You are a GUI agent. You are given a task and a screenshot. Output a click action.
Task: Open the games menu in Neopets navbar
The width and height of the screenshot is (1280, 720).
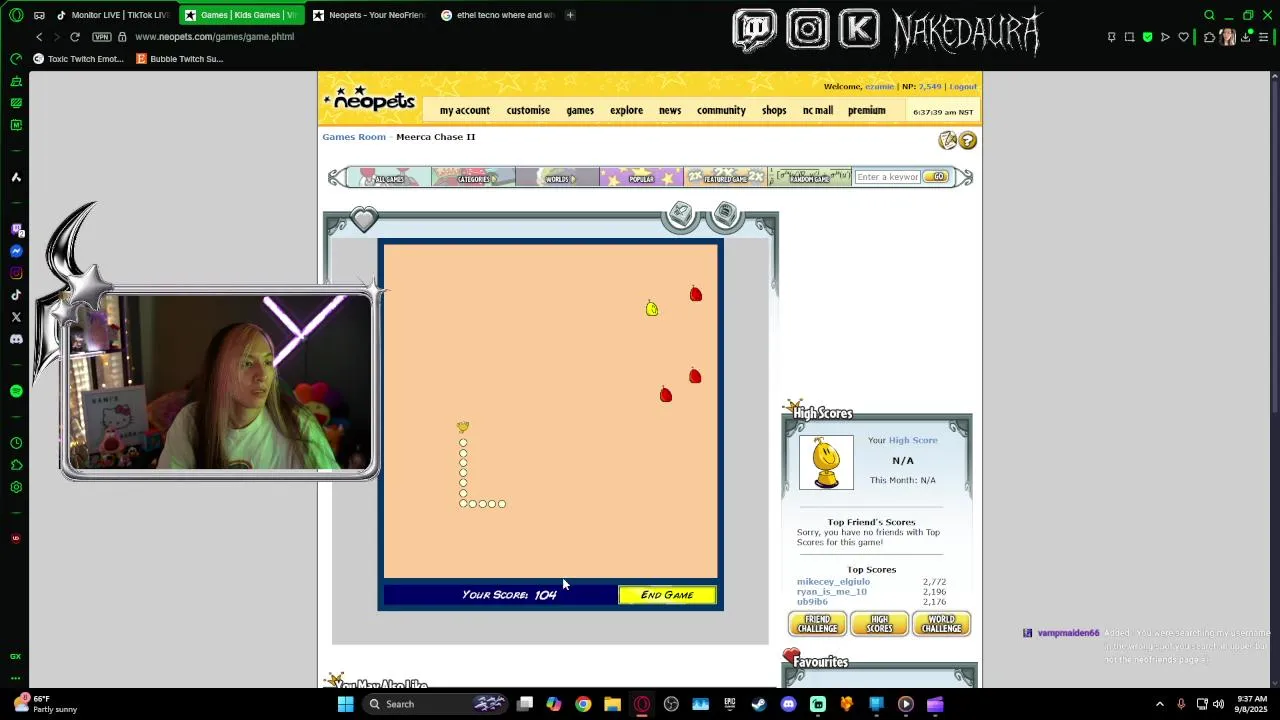tap(580, 110)
